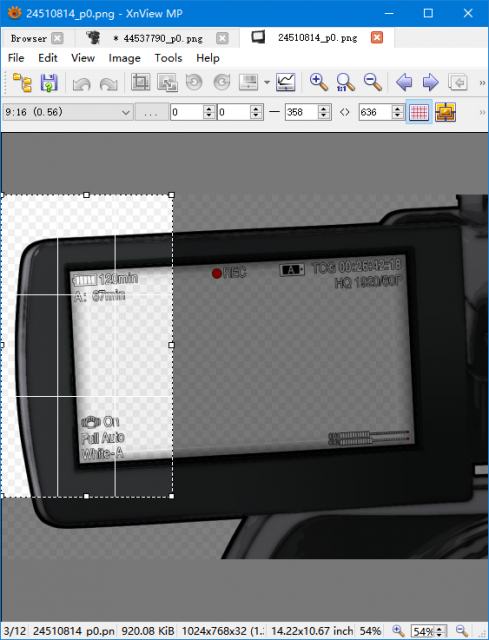This screenshot has width=489, height=640.
Task: Click the width field showing 358
Action: [301, 112]
